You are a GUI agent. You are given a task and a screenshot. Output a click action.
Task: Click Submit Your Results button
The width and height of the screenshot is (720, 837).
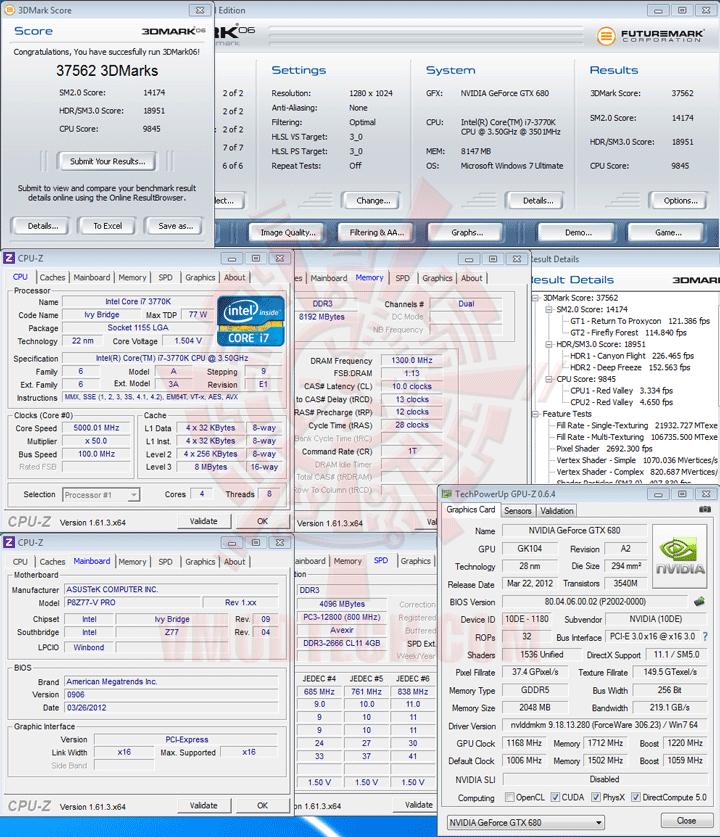[107, 161]
